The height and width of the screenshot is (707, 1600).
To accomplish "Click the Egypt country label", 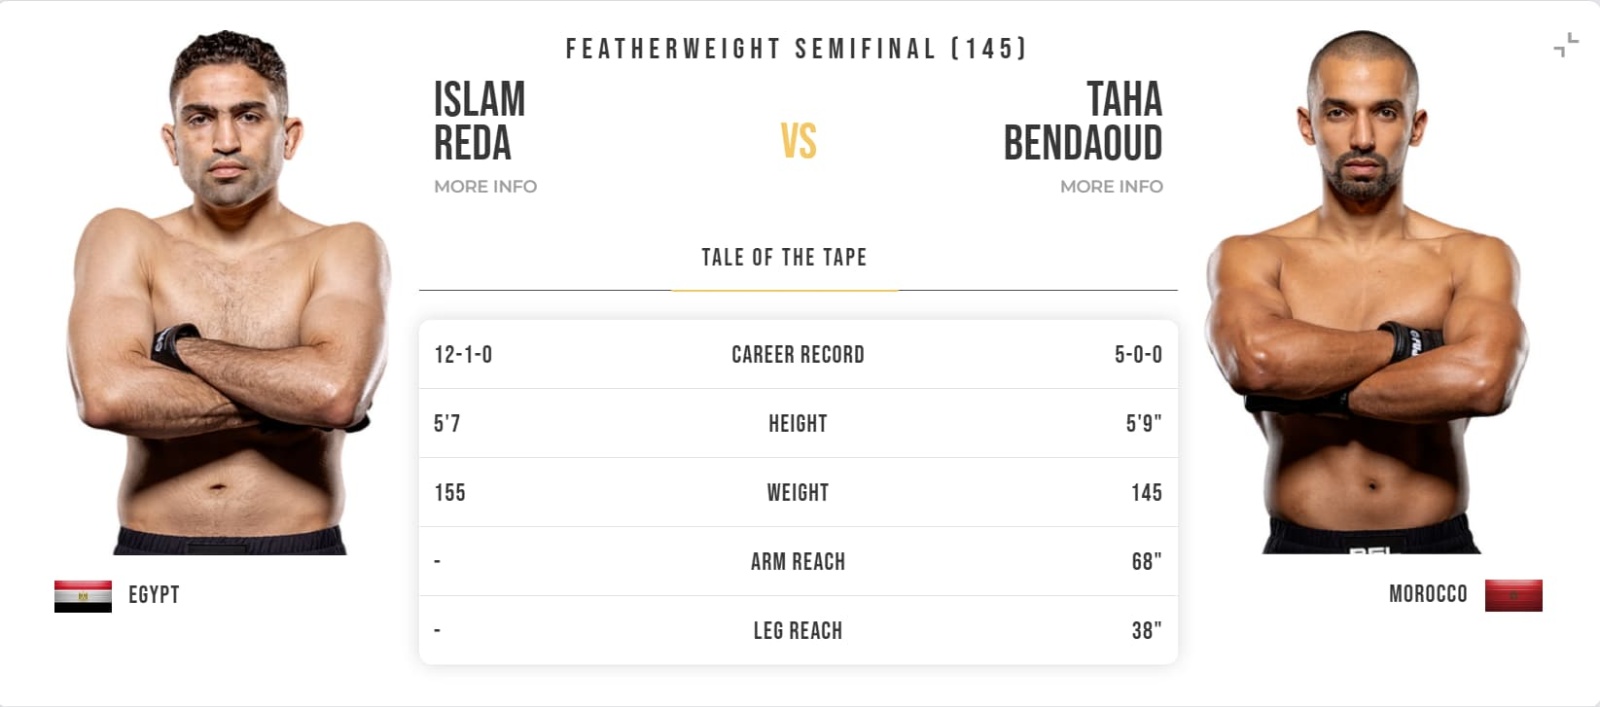I will [154, 595].
